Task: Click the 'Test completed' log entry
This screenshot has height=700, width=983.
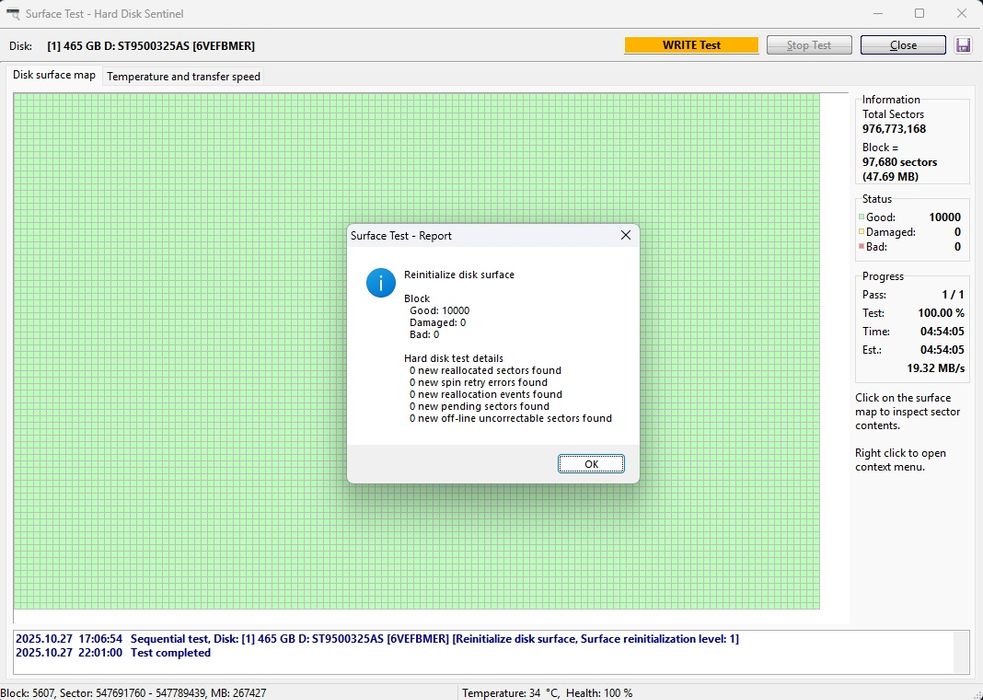Action: [x=171, y=652]
